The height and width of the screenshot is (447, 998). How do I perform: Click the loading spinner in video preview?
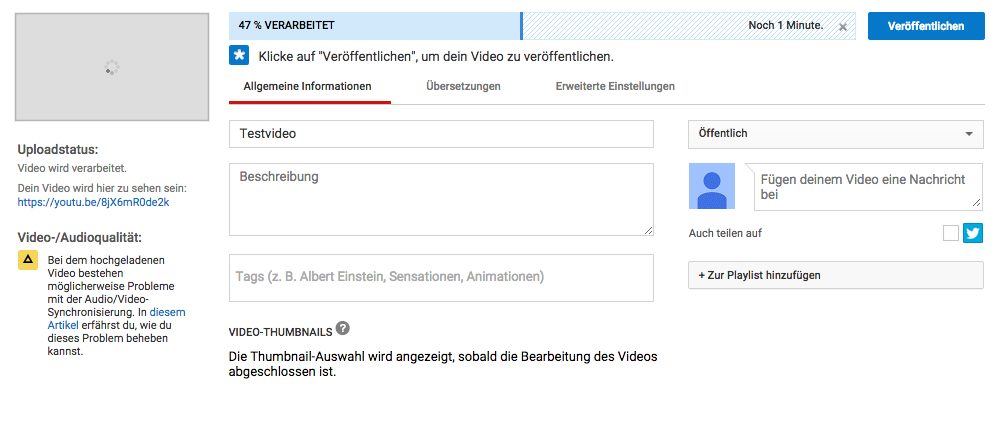(x=111, y=67)
